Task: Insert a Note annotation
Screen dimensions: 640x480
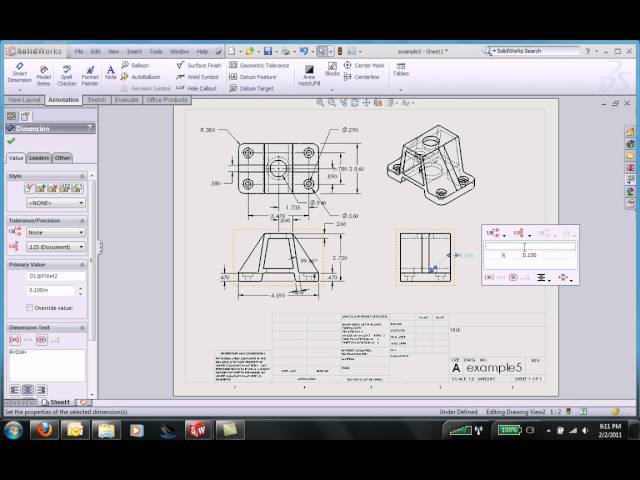Action: point(111,72)
